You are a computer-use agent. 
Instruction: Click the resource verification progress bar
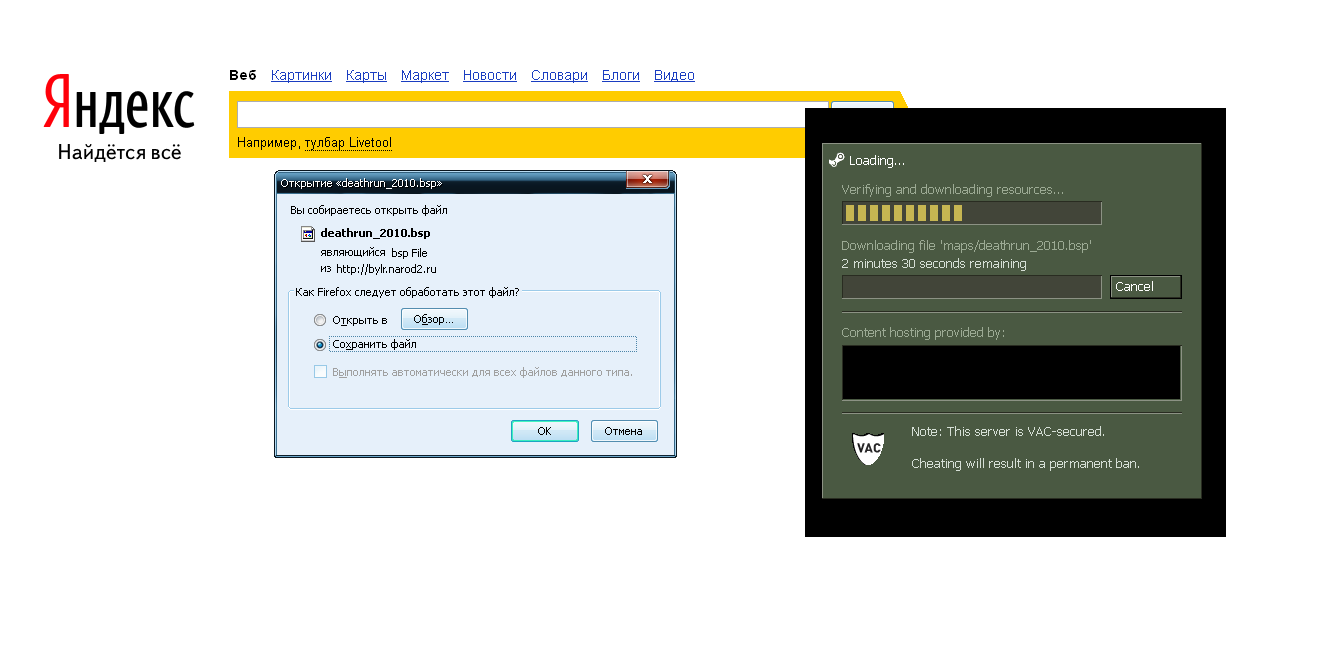(x=971, y=213)
